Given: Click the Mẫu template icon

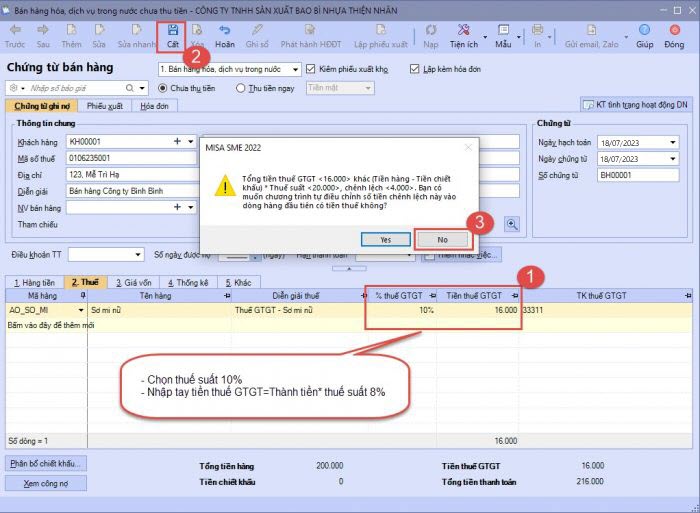Looking at the screenshot, I should click(x=503, y=35).
